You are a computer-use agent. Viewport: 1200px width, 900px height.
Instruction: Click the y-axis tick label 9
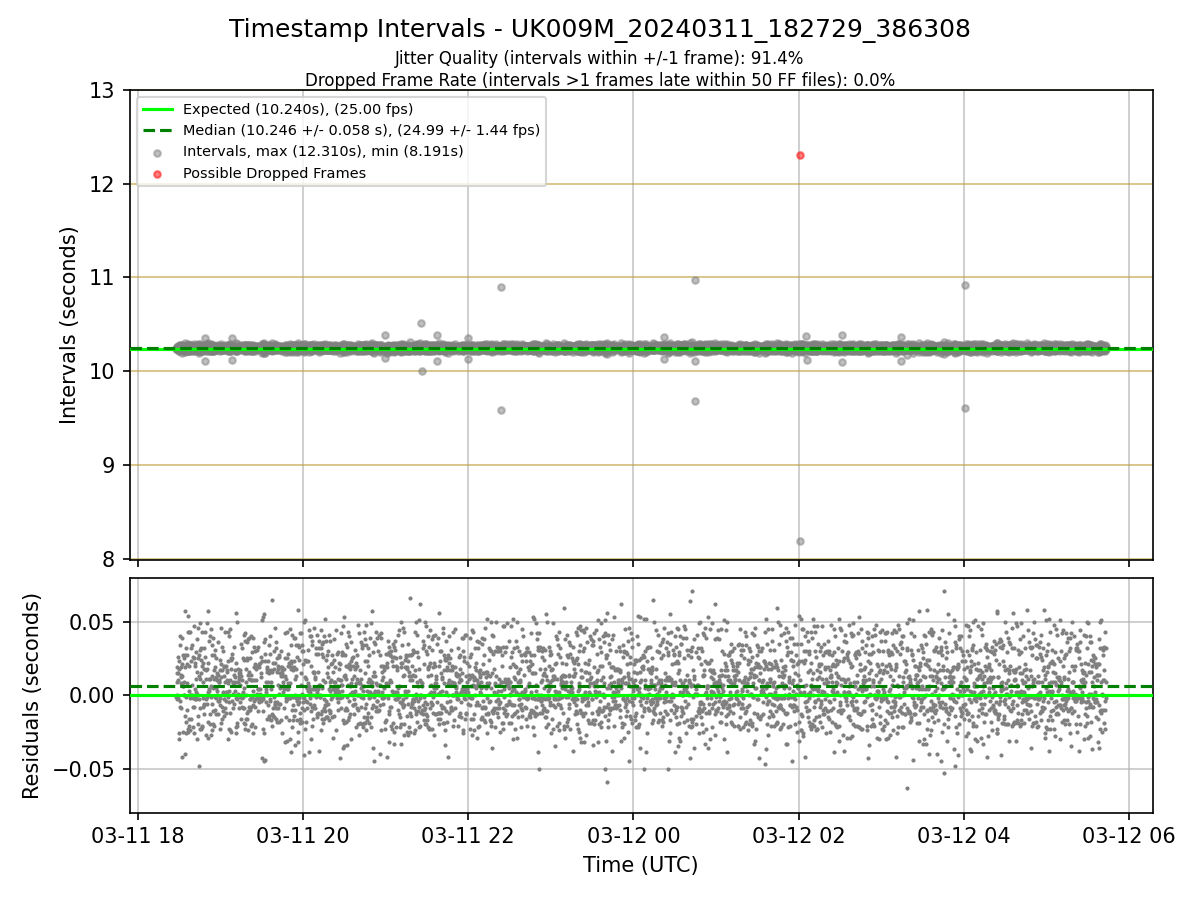point(108,465)
